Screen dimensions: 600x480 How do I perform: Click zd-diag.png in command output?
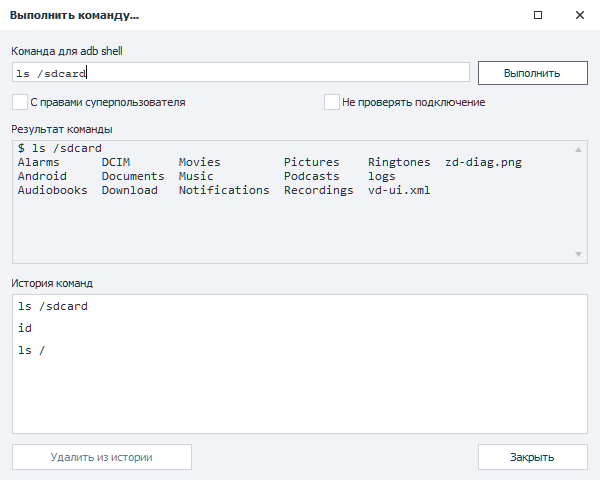click(483, 162)
